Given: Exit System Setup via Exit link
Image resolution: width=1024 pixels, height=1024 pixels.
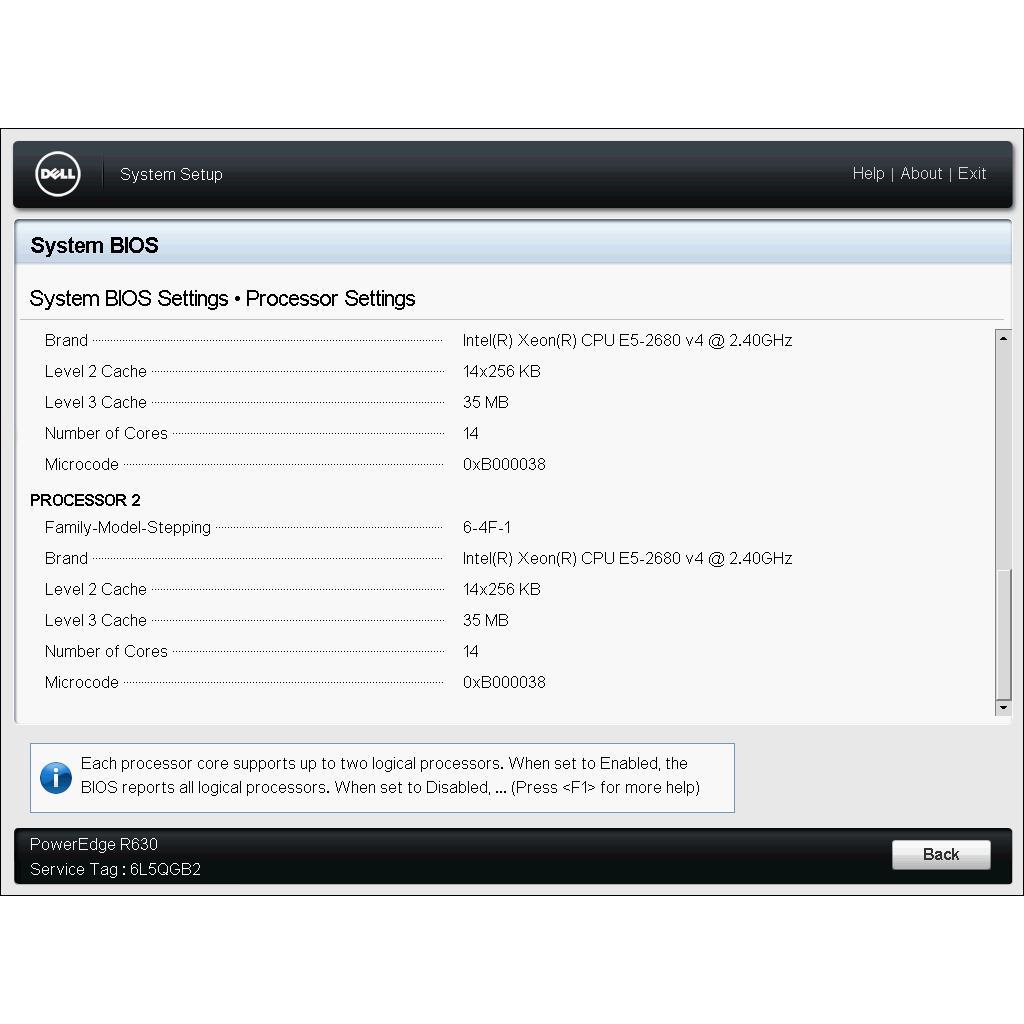Looking at the screenshot, I should (971, 174).
